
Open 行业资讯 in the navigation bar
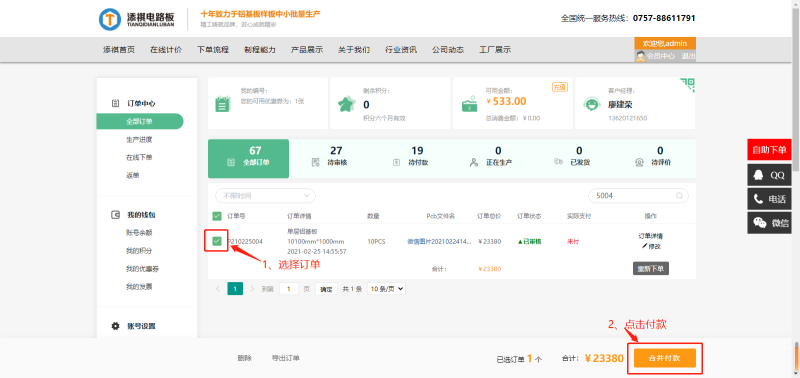click(401, 50)
